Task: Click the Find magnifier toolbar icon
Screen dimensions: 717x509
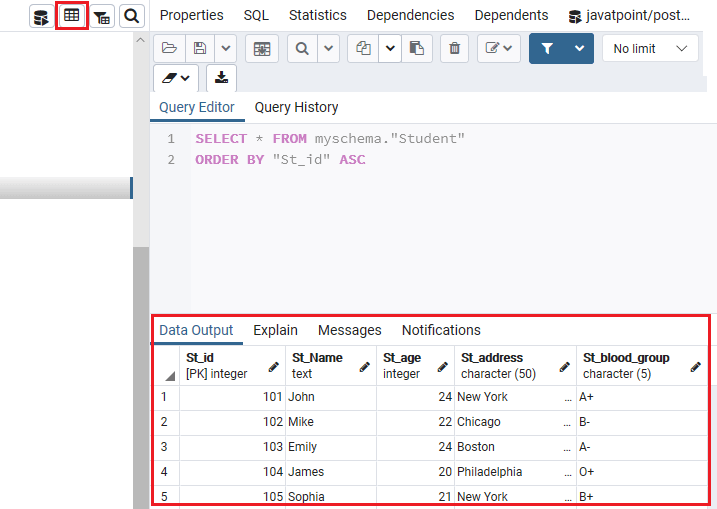Action: 302,48
